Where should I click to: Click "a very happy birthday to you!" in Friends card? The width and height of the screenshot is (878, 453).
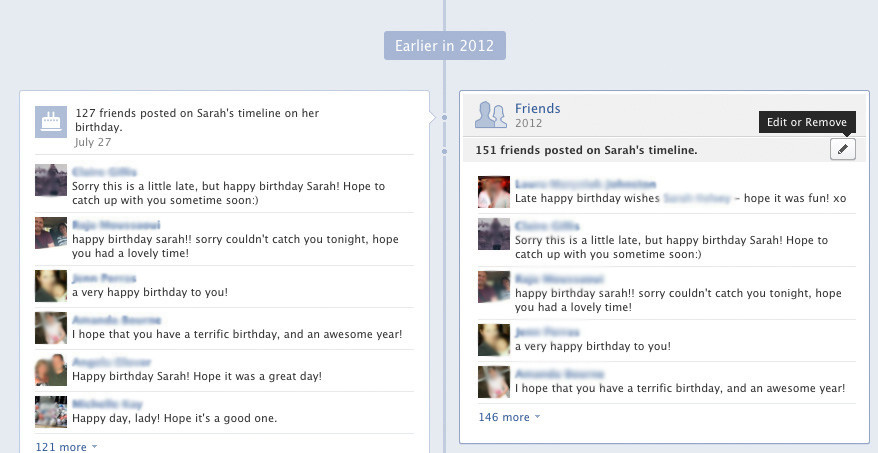(593, 346)
